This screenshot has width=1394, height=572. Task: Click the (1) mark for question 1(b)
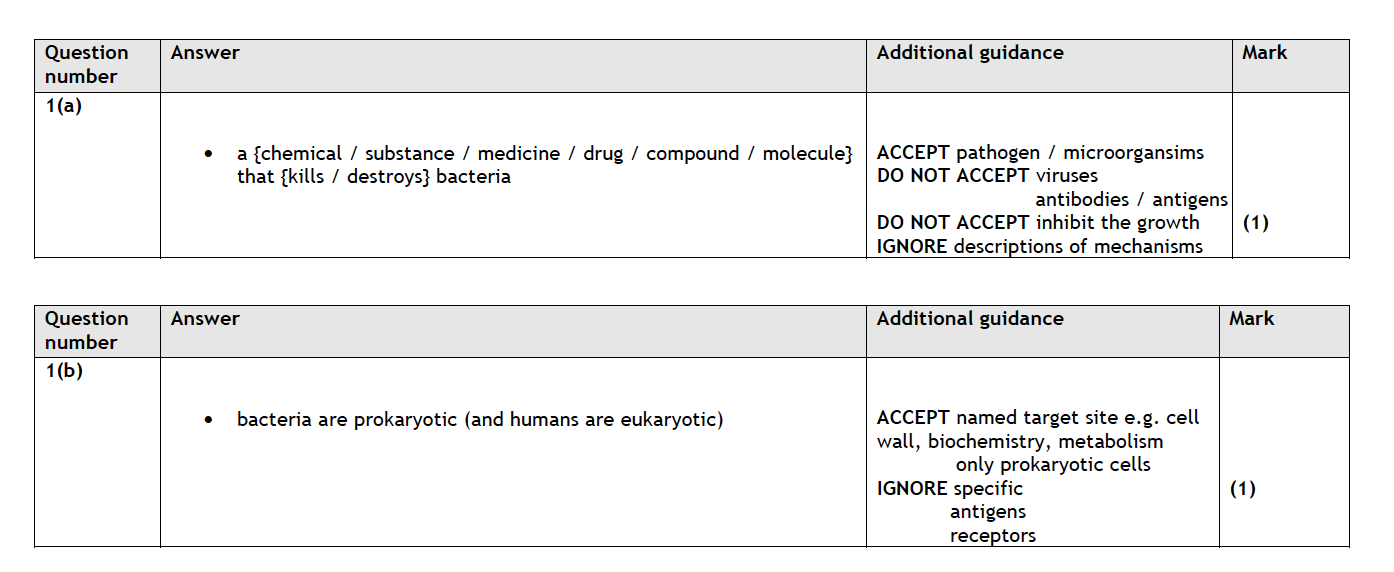(x=1242, y=489)
